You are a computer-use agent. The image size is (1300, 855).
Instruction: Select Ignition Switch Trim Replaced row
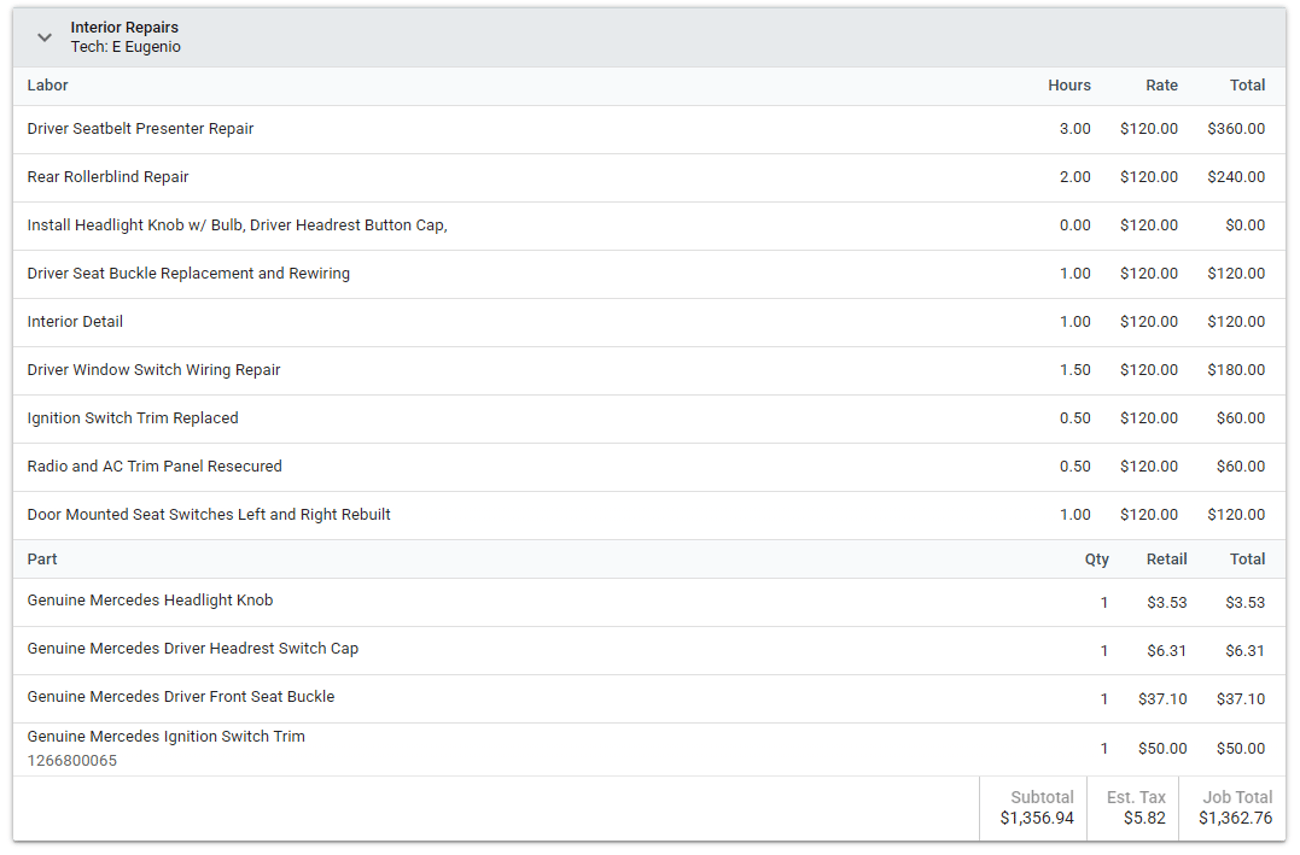649,418
